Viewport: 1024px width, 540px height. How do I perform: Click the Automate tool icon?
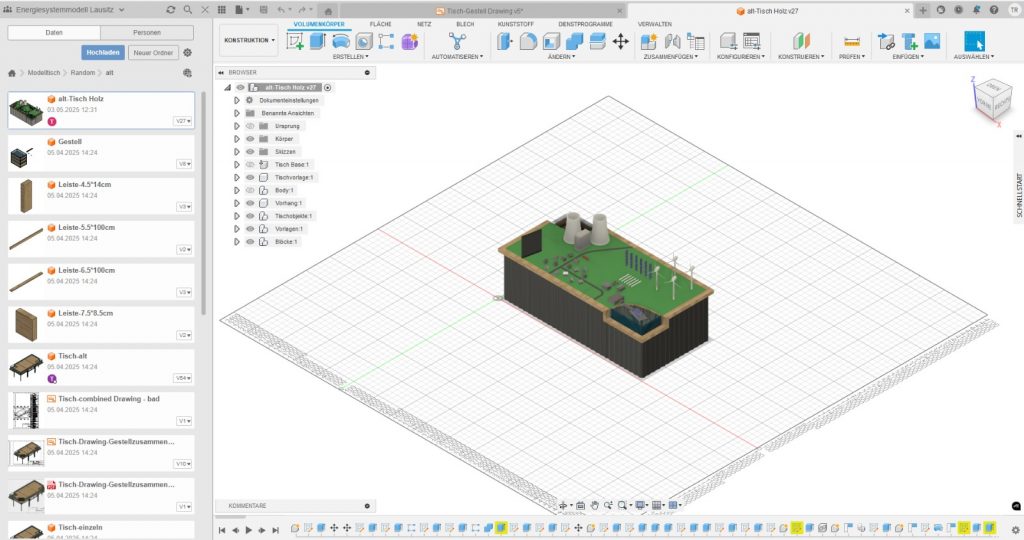coord(457,41)
